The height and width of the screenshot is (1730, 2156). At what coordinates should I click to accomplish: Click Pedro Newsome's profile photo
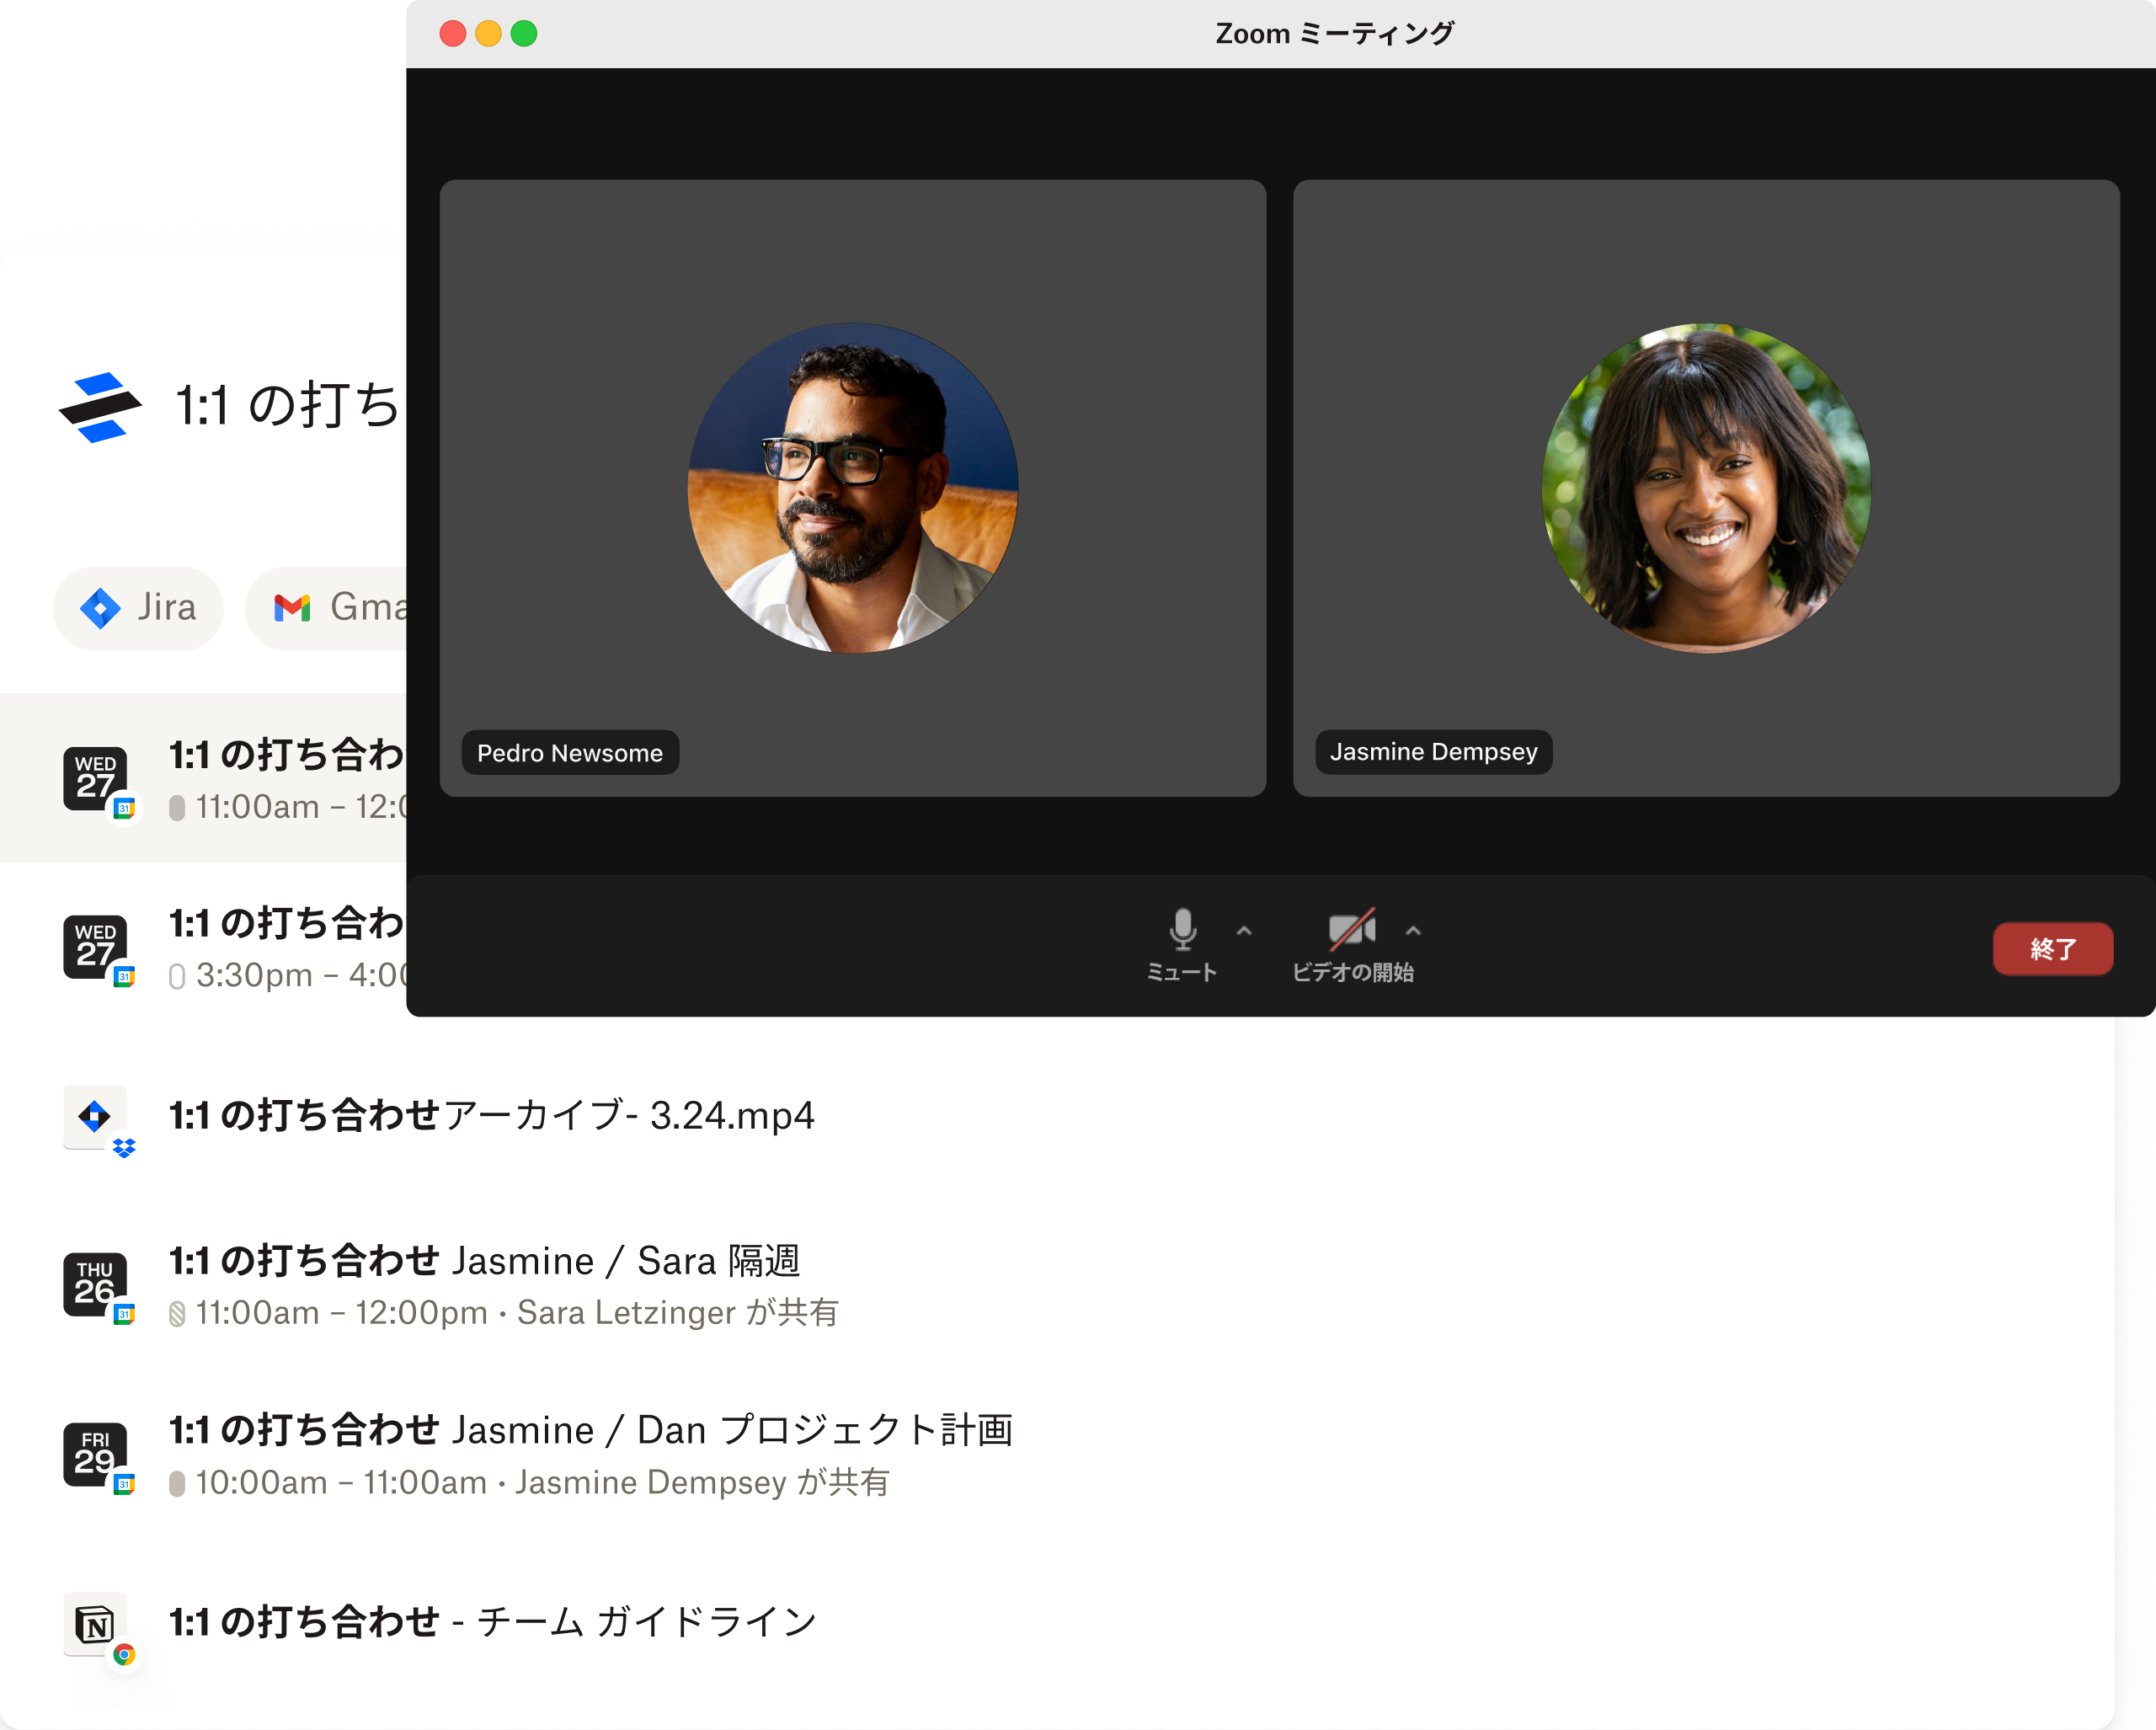(853, 488)
